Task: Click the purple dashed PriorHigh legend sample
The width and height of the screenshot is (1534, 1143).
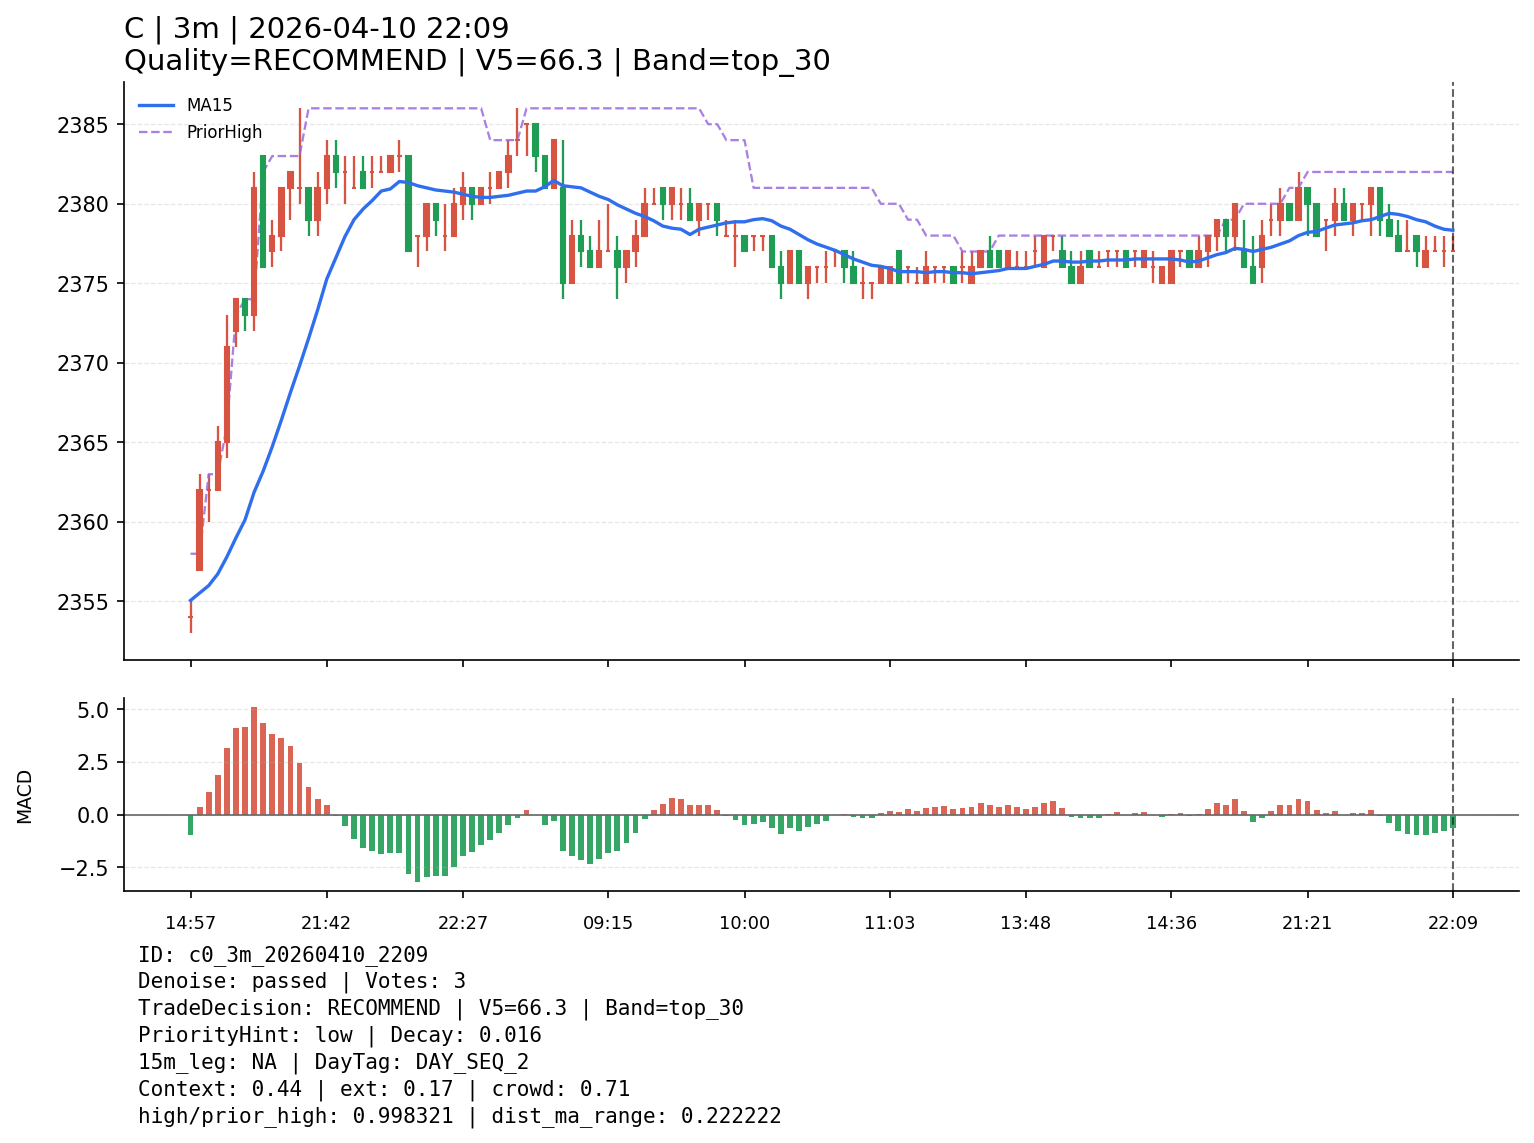Action: [156, 132]
